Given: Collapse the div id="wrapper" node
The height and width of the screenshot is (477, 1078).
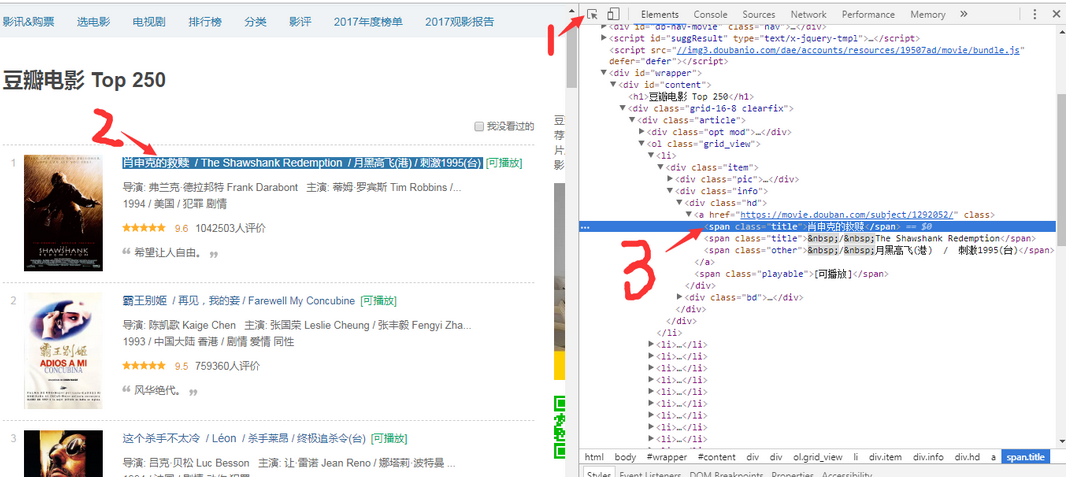Looking at the screenshot, I should [604, 73].
